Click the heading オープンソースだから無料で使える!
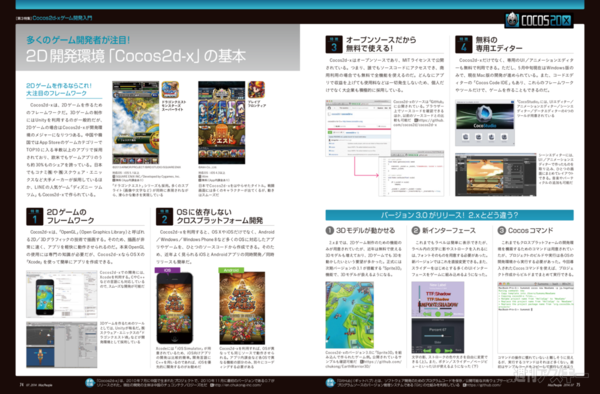 point(381,44)
